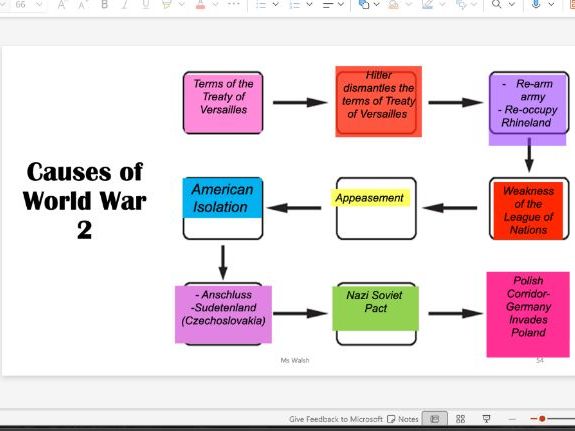Expand Shape Outline dropdown arrow

pyautogui.click(x=442, y=4)
